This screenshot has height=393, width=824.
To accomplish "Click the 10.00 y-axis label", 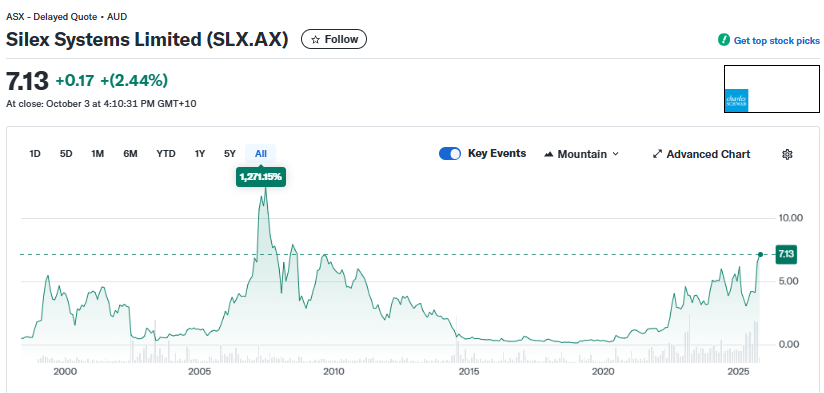I will [x=790, y=218].
